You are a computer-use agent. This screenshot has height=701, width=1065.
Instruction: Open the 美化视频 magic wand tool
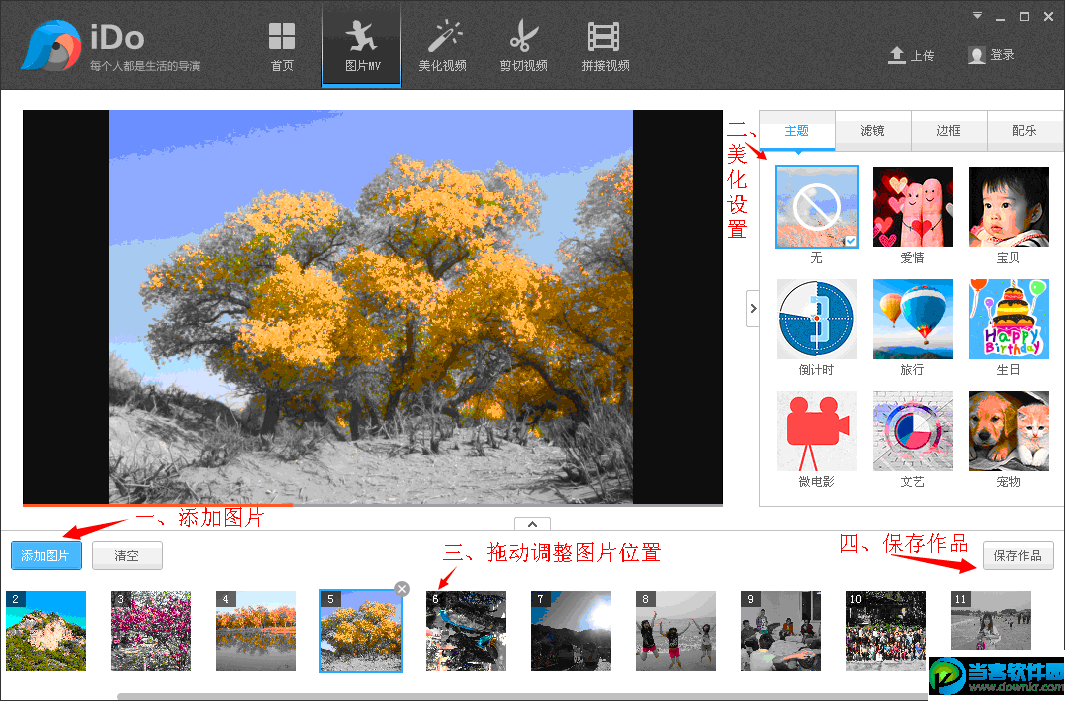(443, 46)
